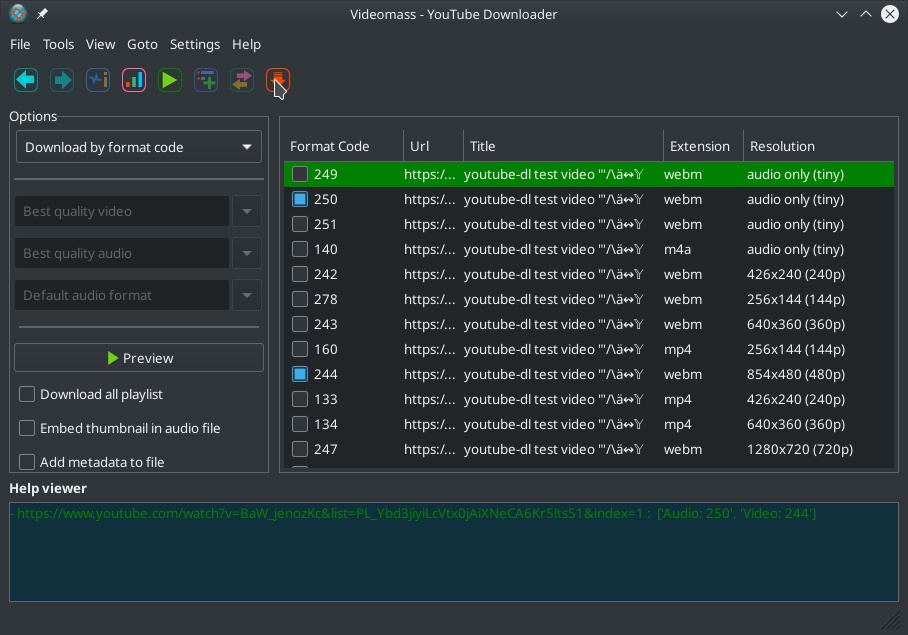Image resolution: width=908 pixels, height=635 pixels.
Task: Open the View menu
Action: click(100, 45)
